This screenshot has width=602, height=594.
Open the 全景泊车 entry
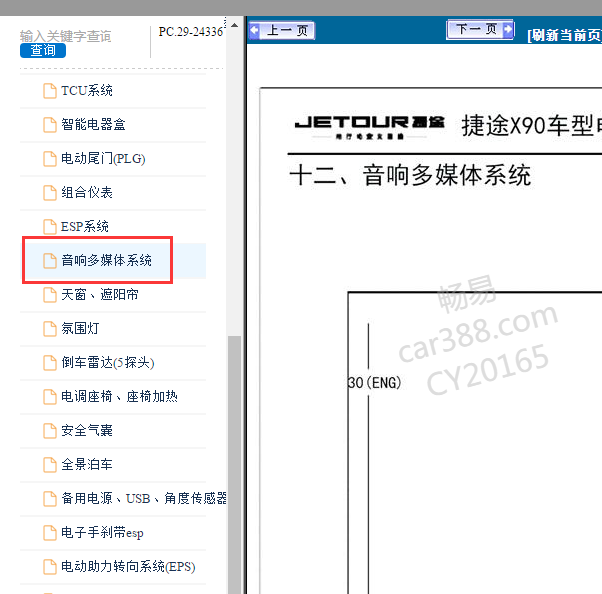87,464
